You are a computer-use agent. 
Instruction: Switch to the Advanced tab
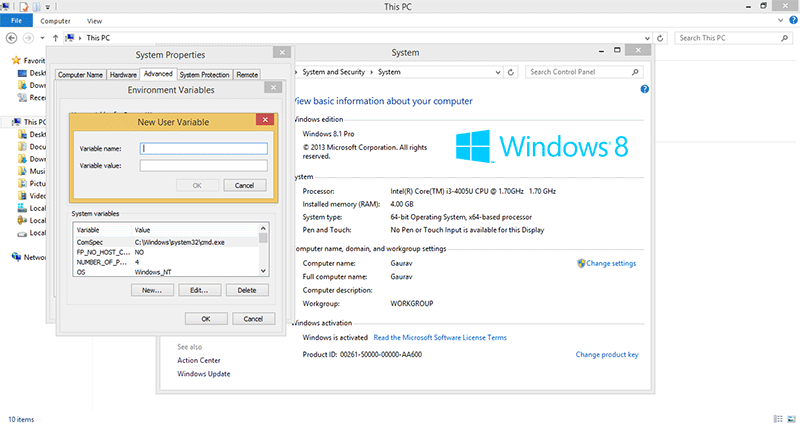click(158, 74)
